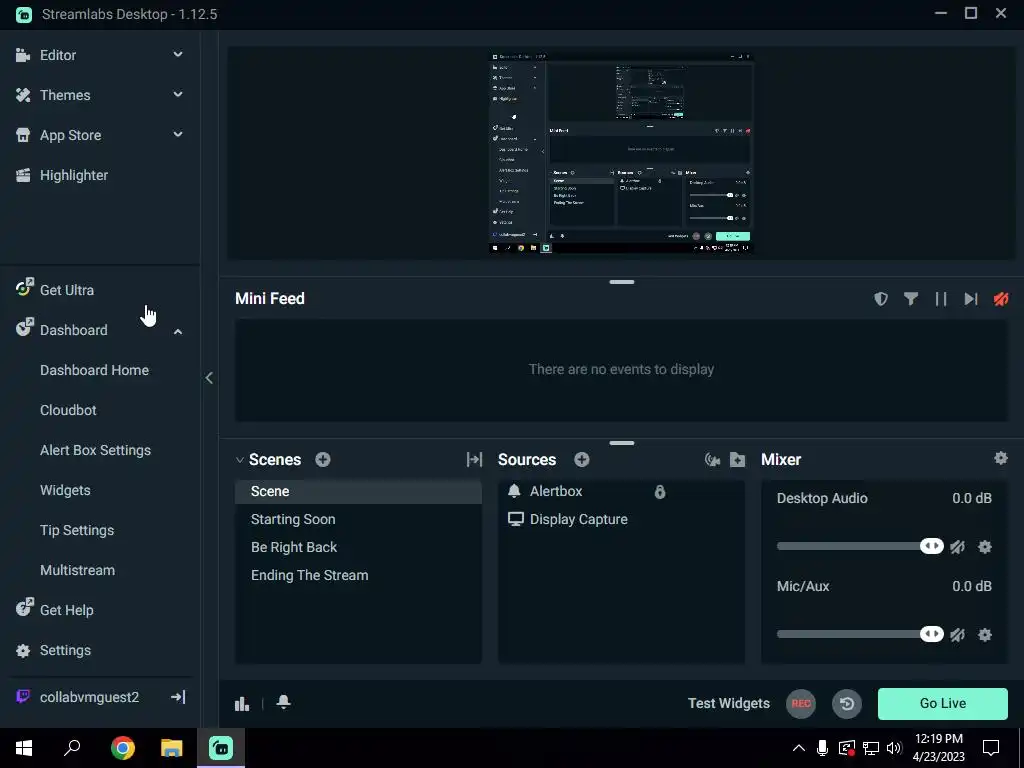
Task: Show hidden system tray icons
Action: 799,748
